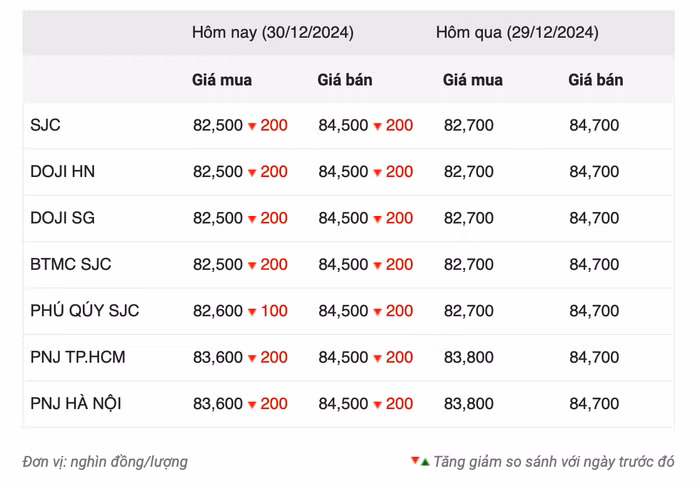
Task: Click the red arrow beside PNJ HÀ NỘI buy price
Action: [252, 405]
